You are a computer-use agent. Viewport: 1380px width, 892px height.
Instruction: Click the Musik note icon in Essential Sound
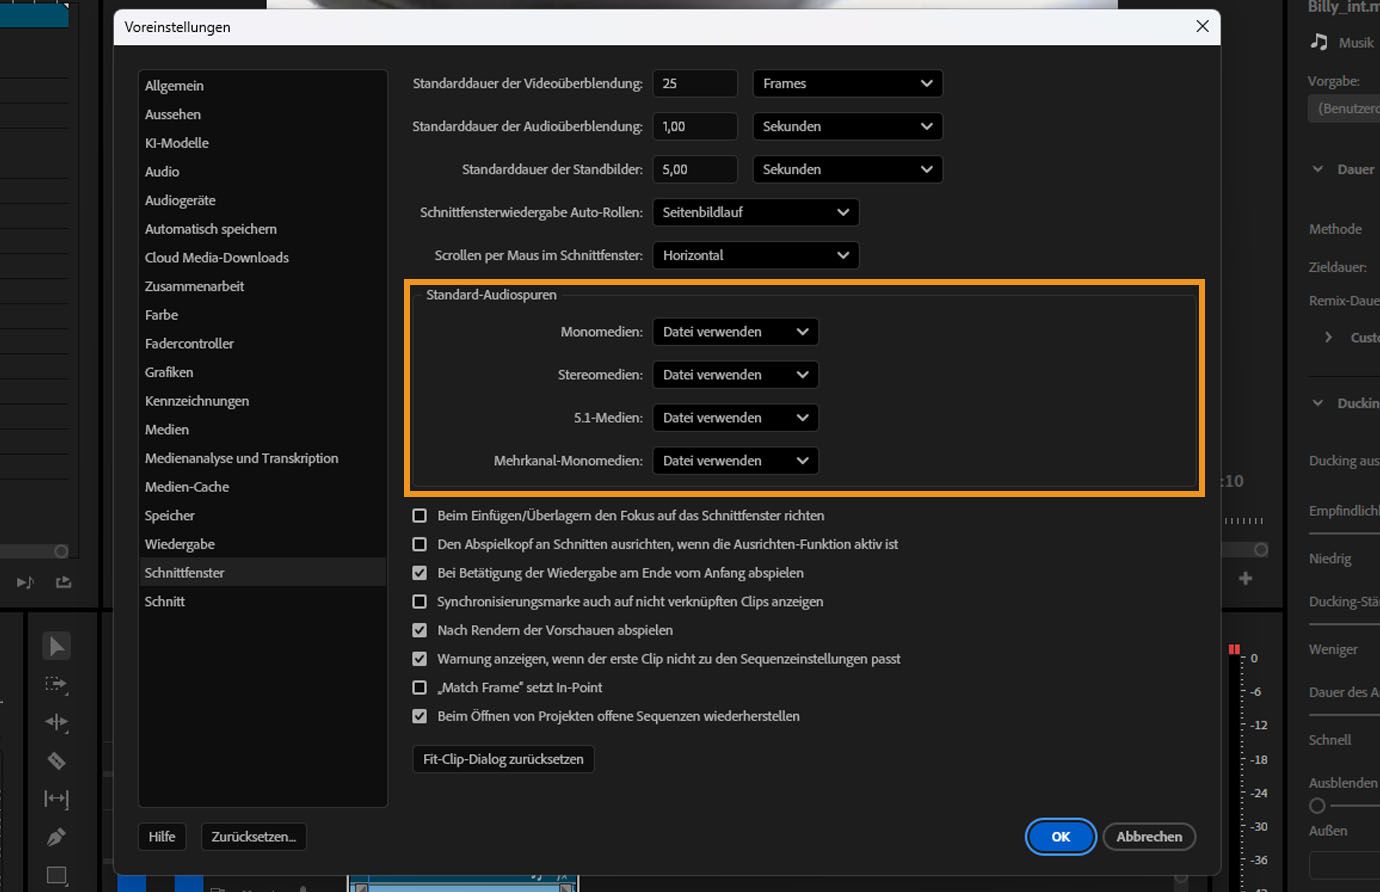click(1318, 42)
